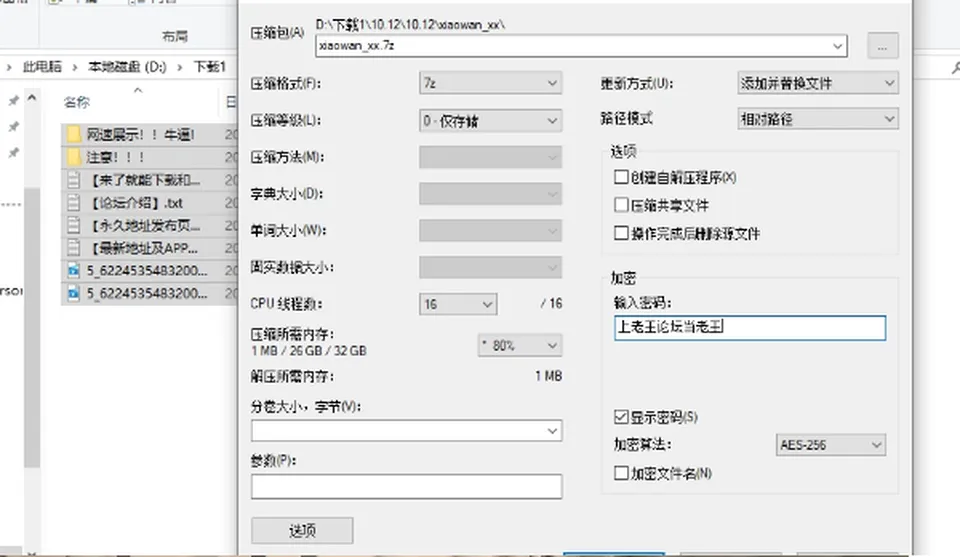Click the browse "..." button for archive path
Viewport: 960px width, 557px height.
pyautogui.click(x=882, y=47)
